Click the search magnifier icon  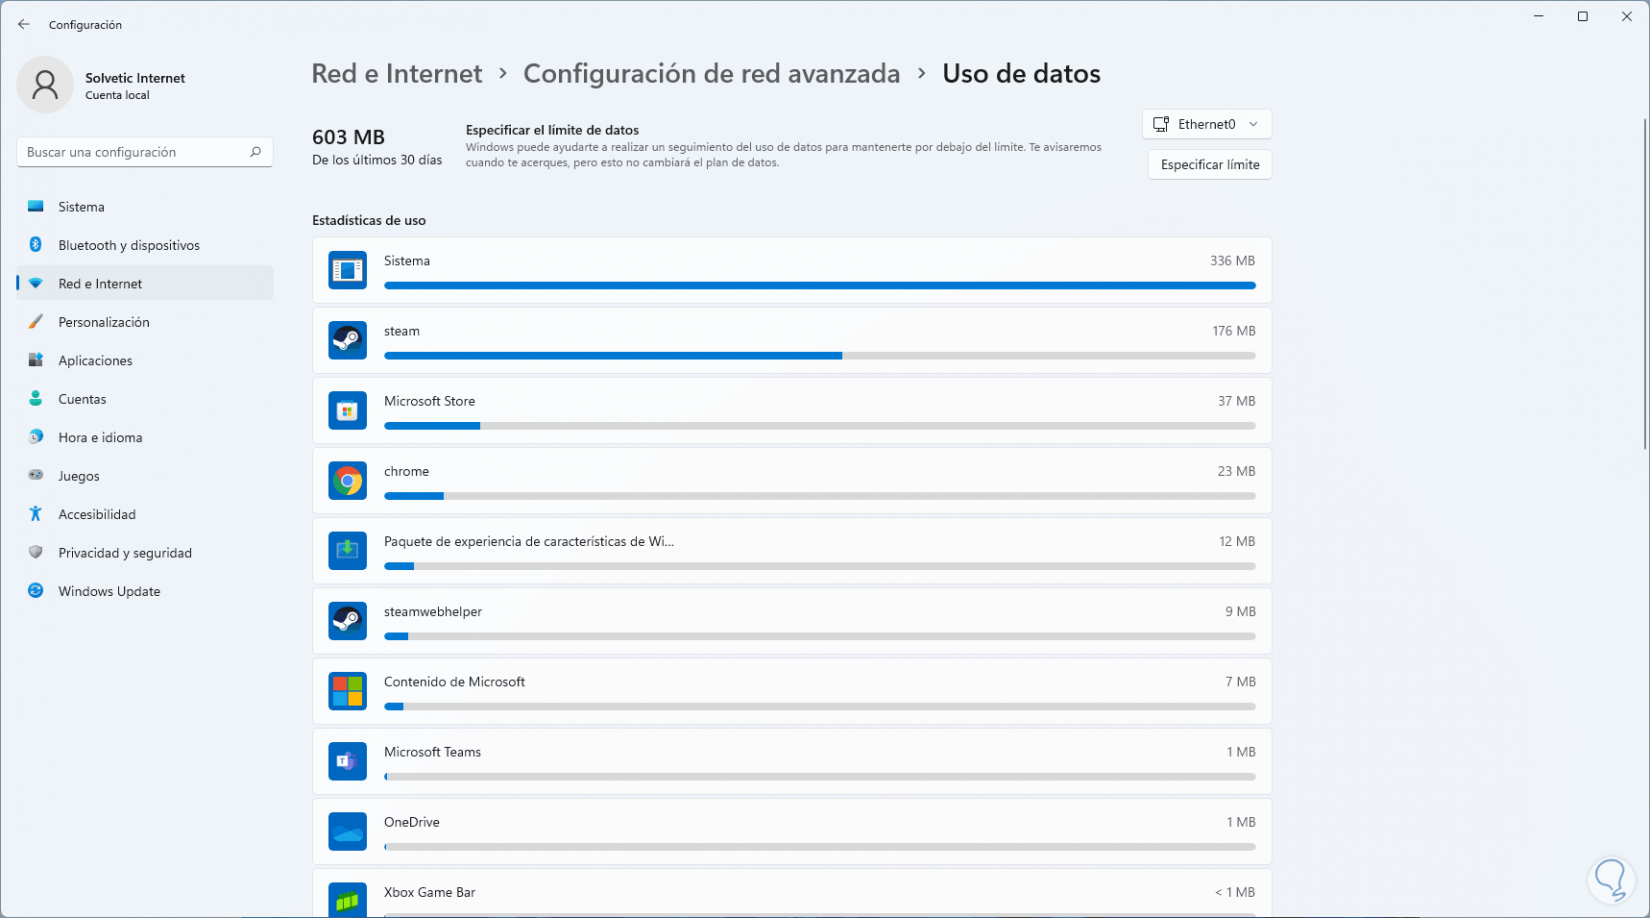tap(255, 152)
